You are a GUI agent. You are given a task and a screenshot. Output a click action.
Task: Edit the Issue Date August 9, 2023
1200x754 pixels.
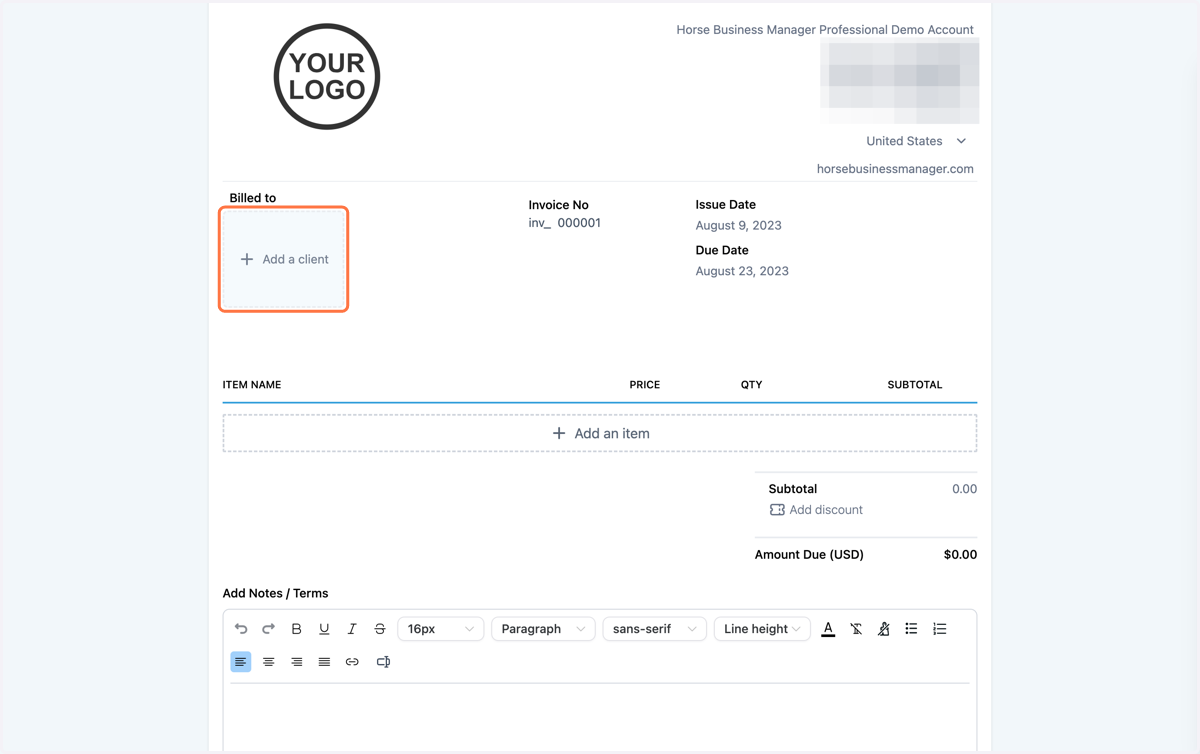pyautogui.click(x=739, y=225)
